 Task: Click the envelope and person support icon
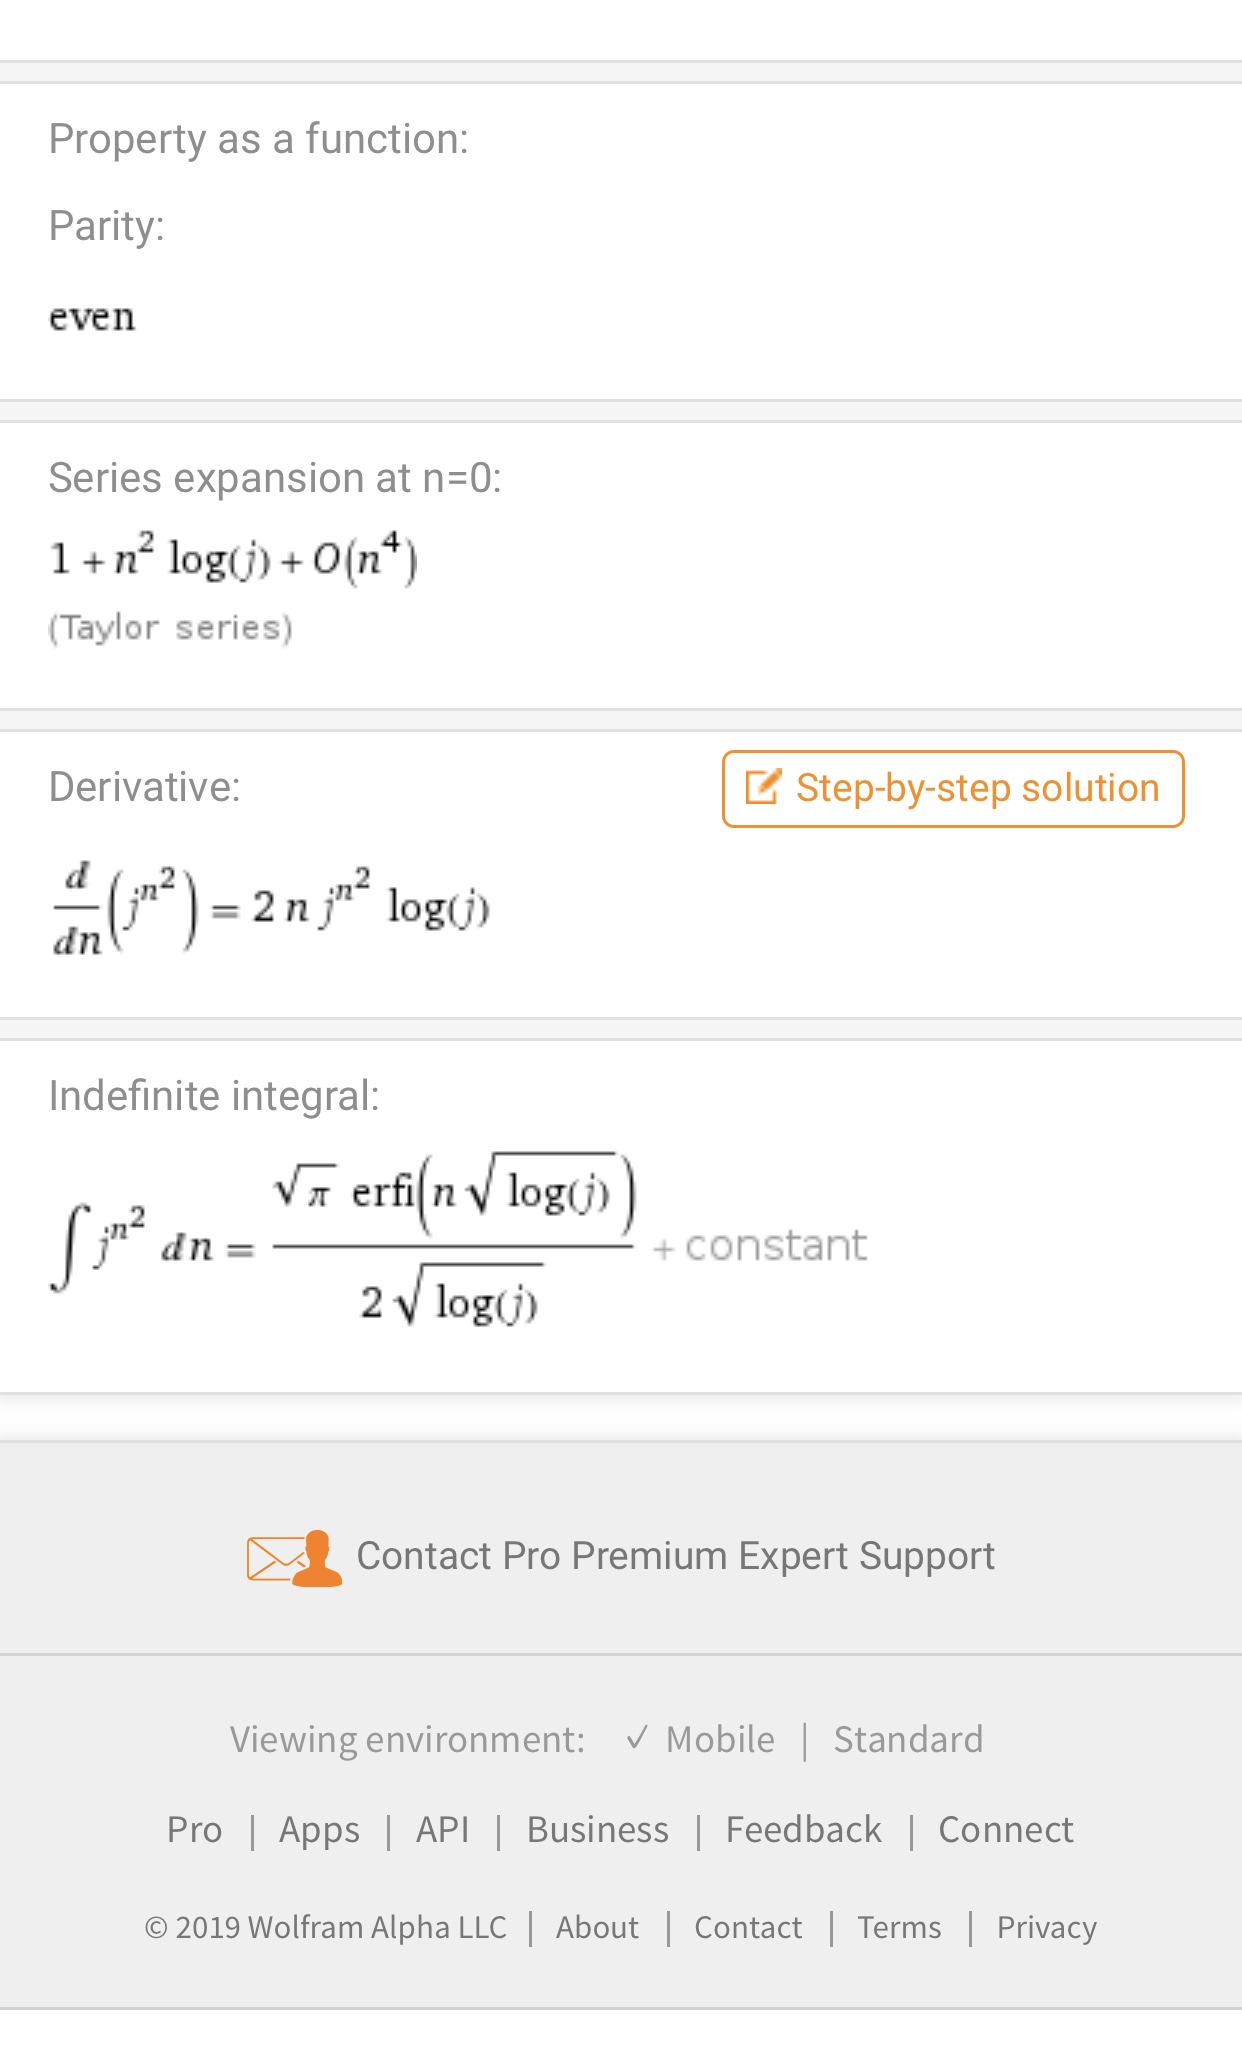click(294, 1558)
